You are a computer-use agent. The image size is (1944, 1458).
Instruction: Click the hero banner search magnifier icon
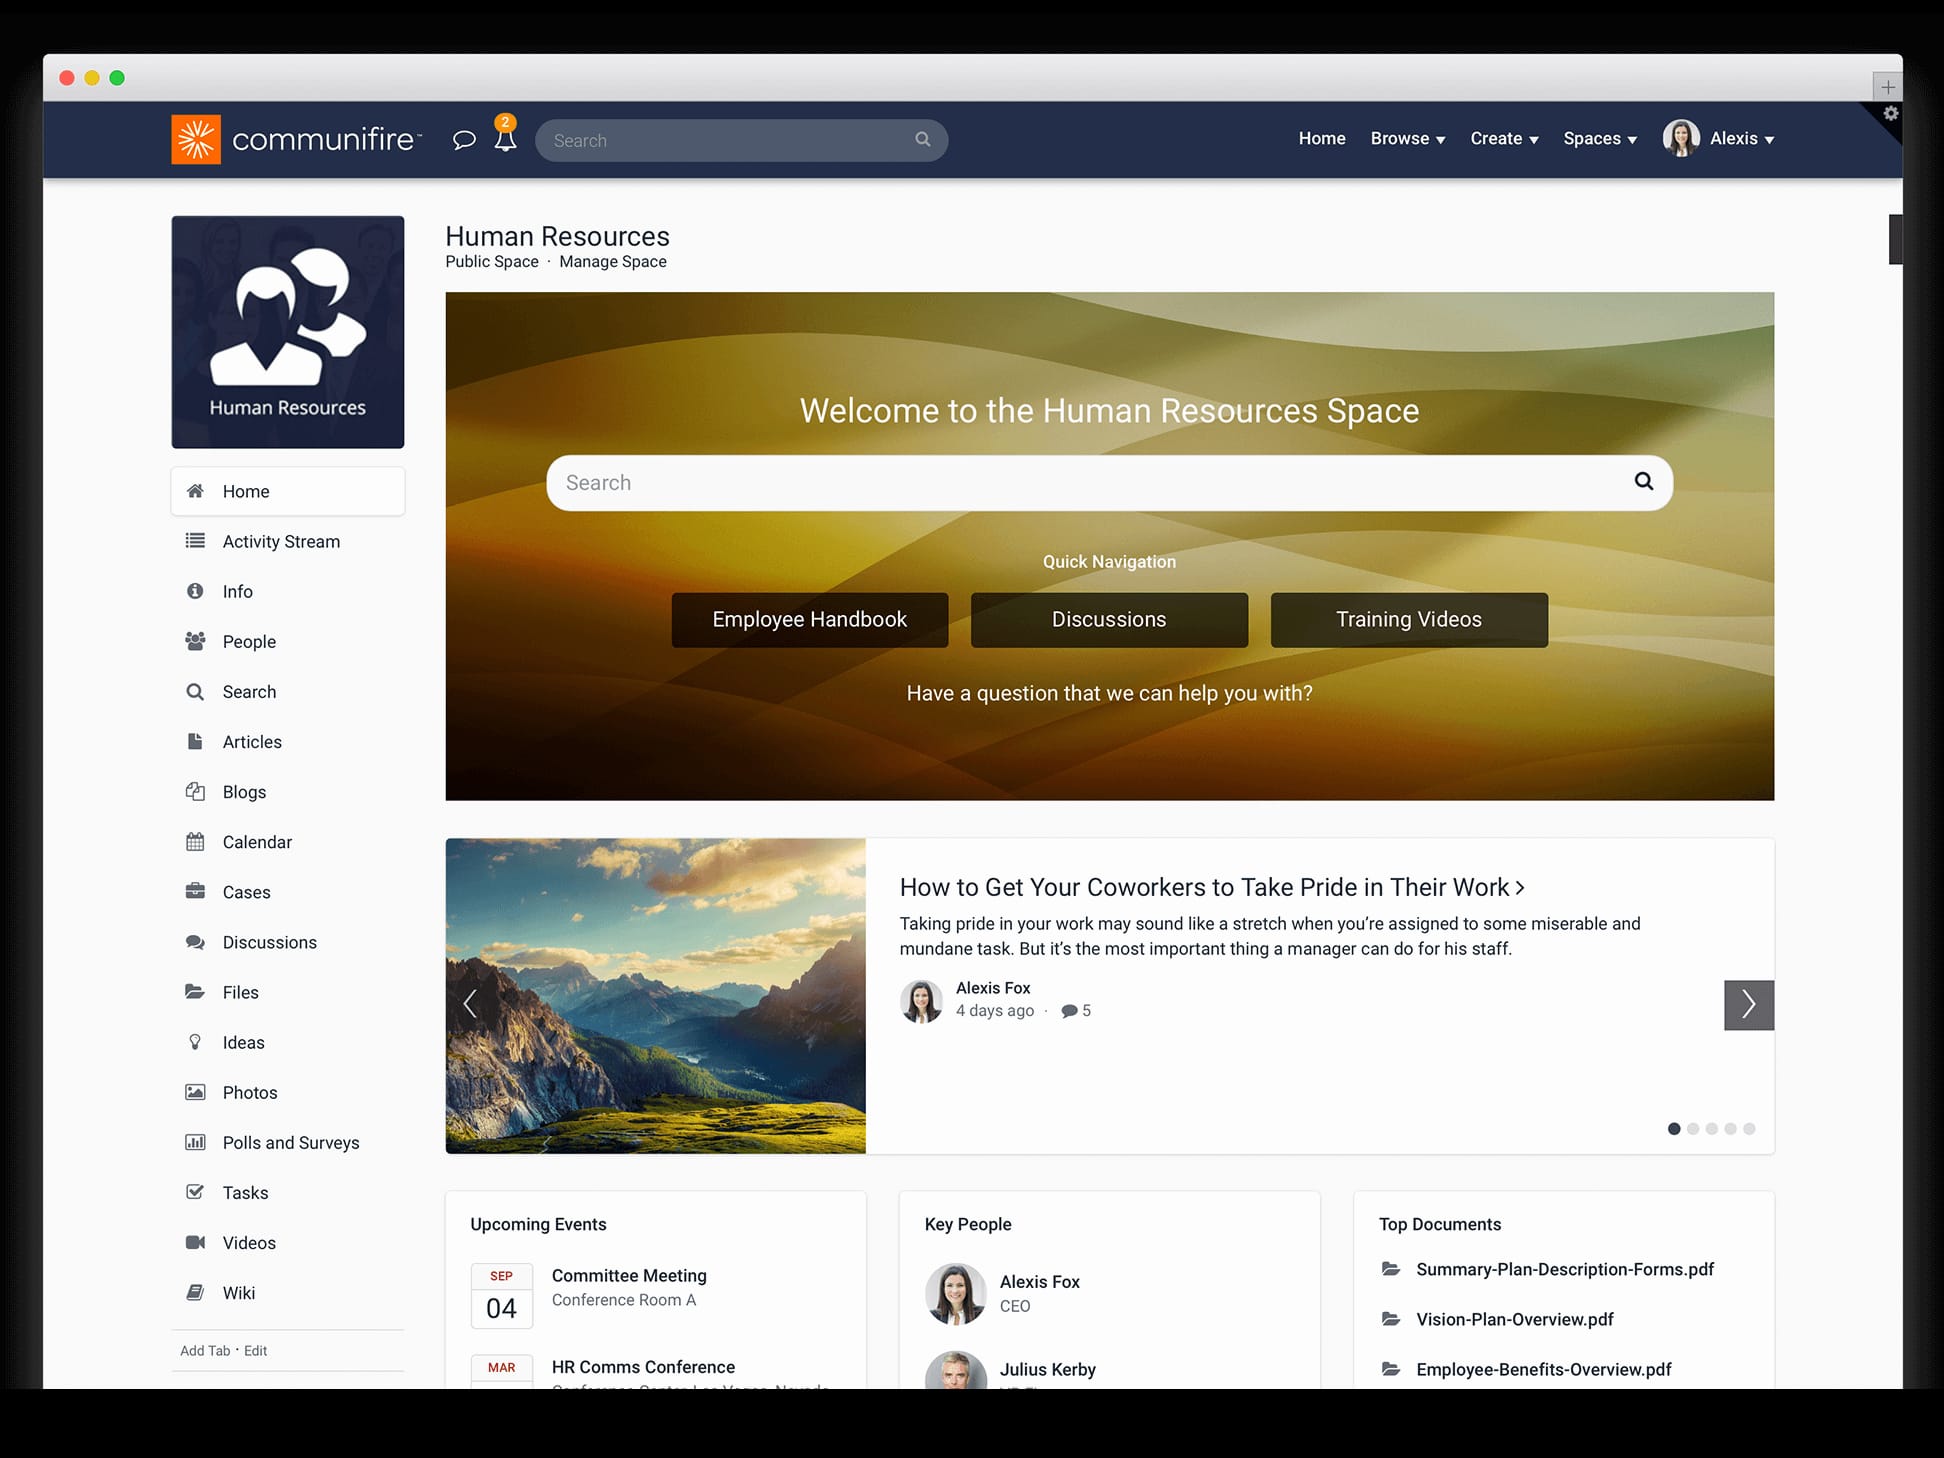[1643, 482]
